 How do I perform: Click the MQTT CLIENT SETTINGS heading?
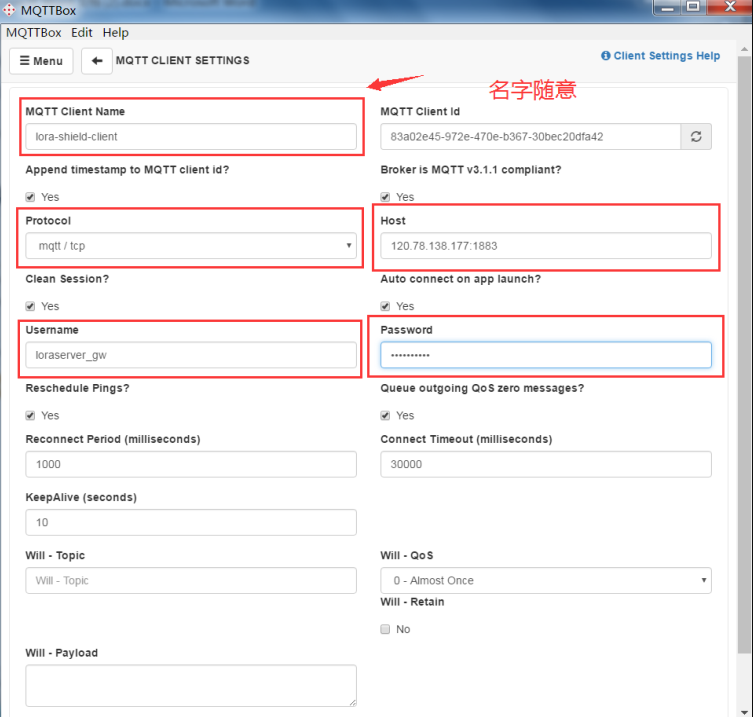(182, 61)
